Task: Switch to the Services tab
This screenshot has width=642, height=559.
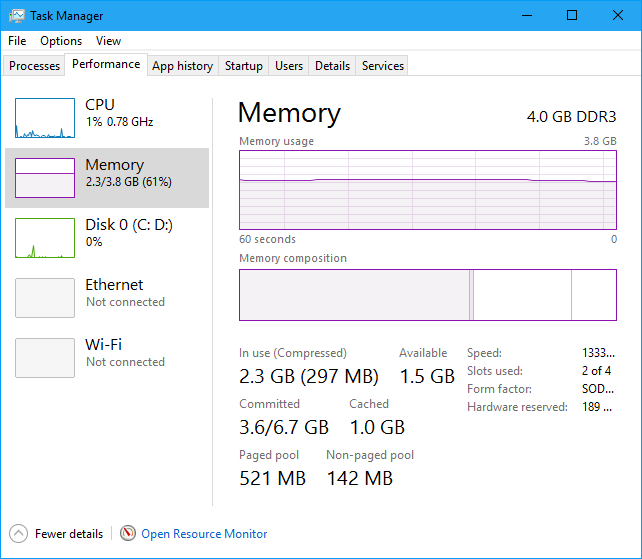Action: point(383,66)
